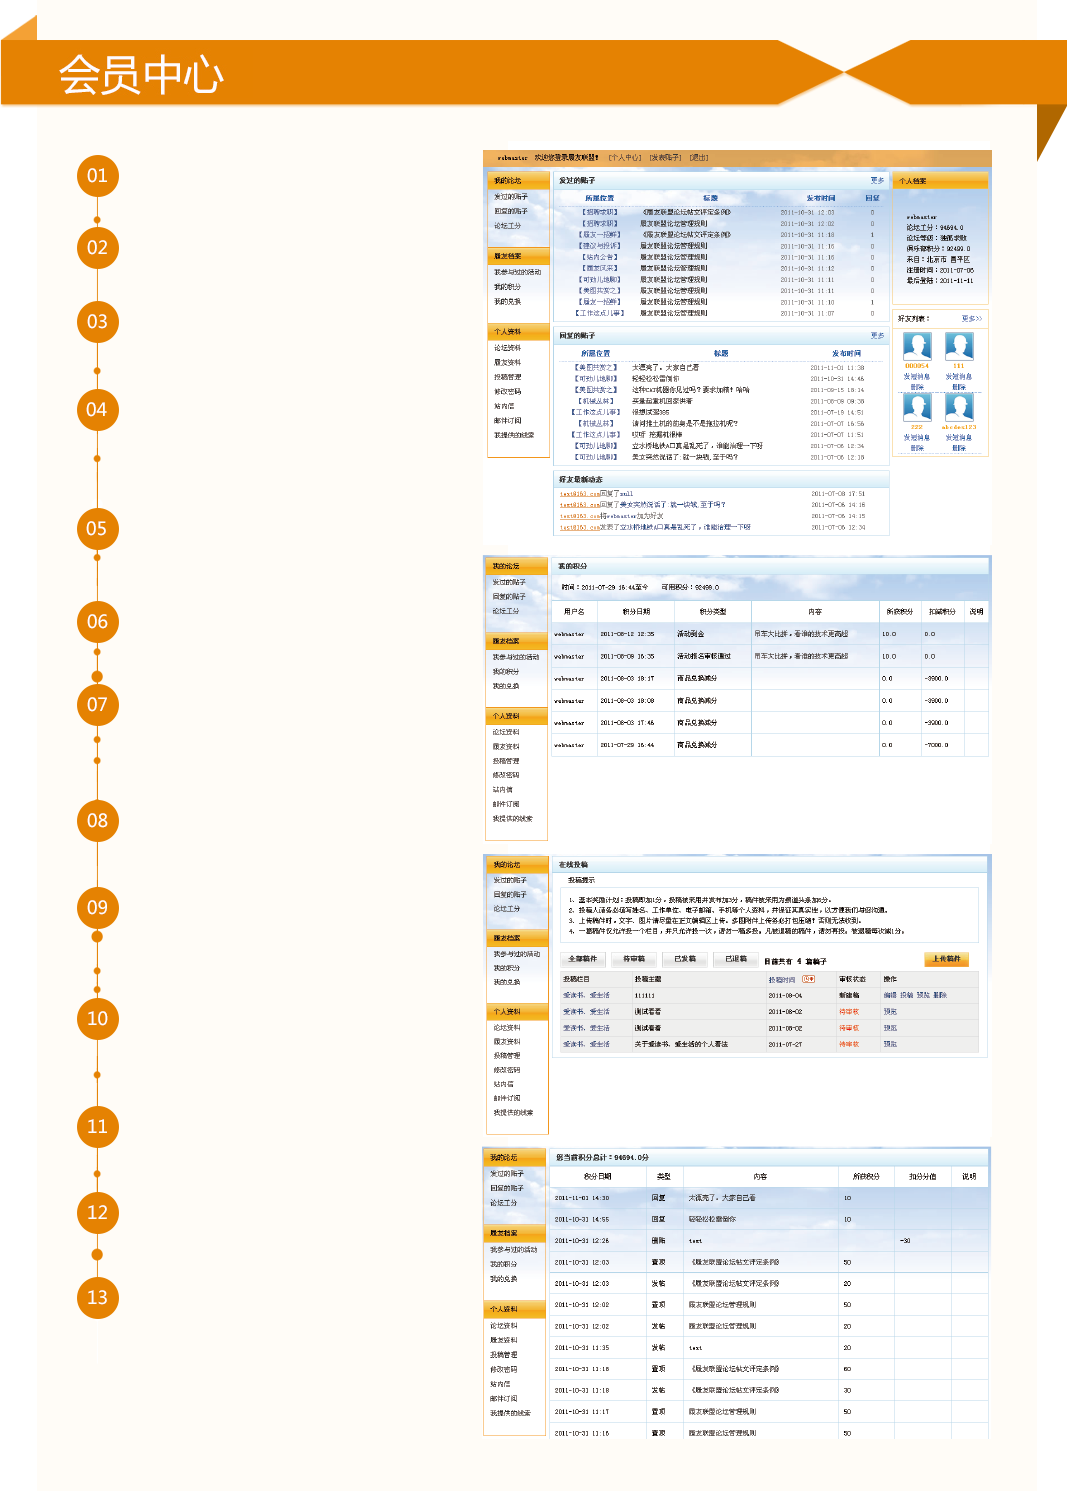Show 更多 in the 回复的帖子 panel header
This screenshot has width=1067, height=1491.
click(877, 336)
